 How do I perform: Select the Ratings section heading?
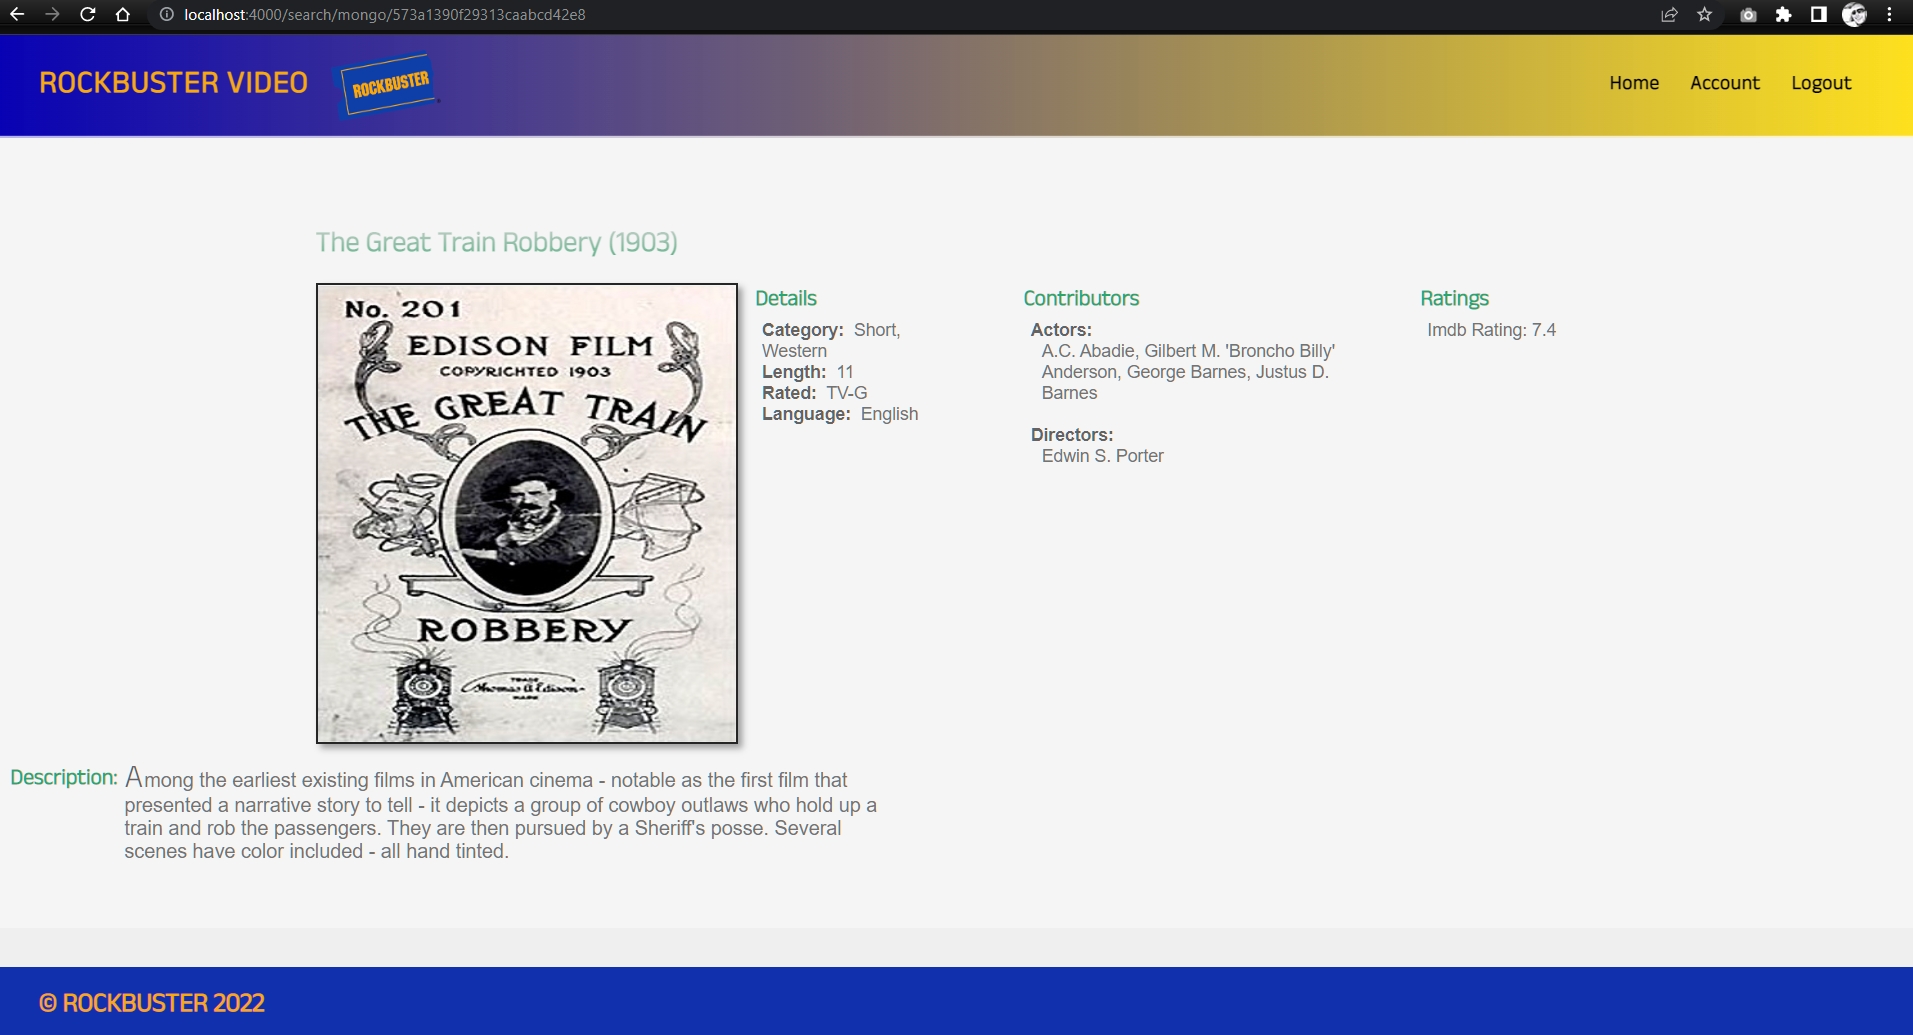[1454, 298]
